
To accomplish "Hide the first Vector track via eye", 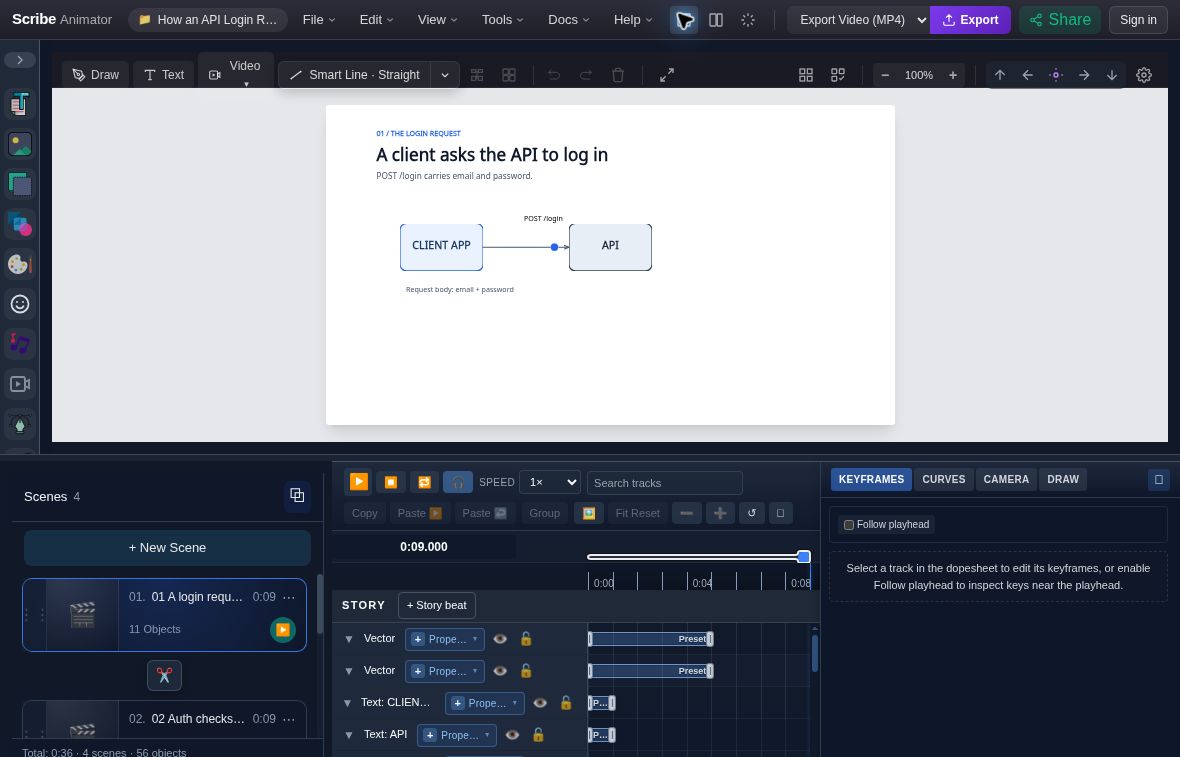I will click(x=500, y=639).
